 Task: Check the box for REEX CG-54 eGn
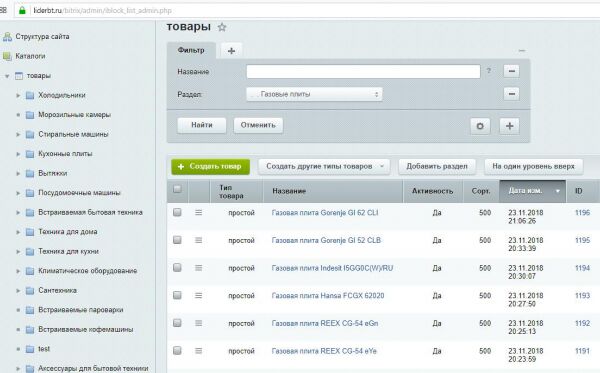(177, 323)
